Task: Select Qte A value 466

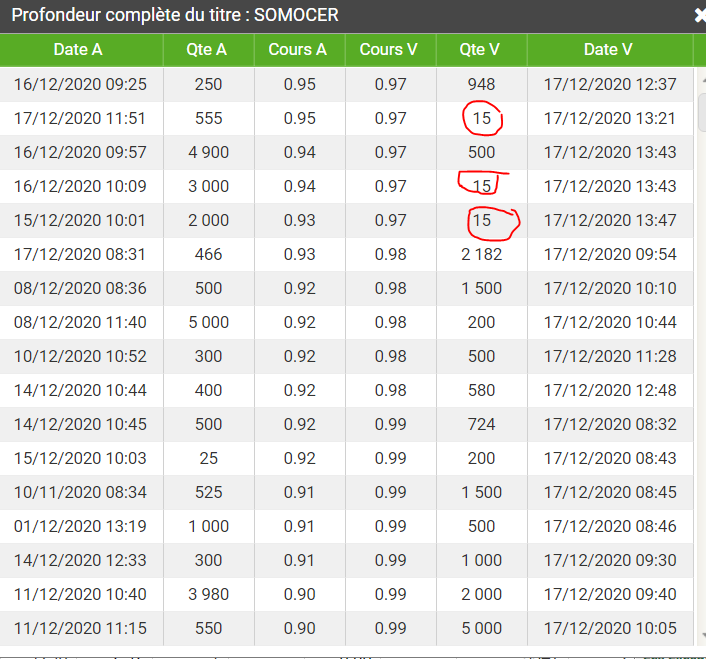Action: 208,254
